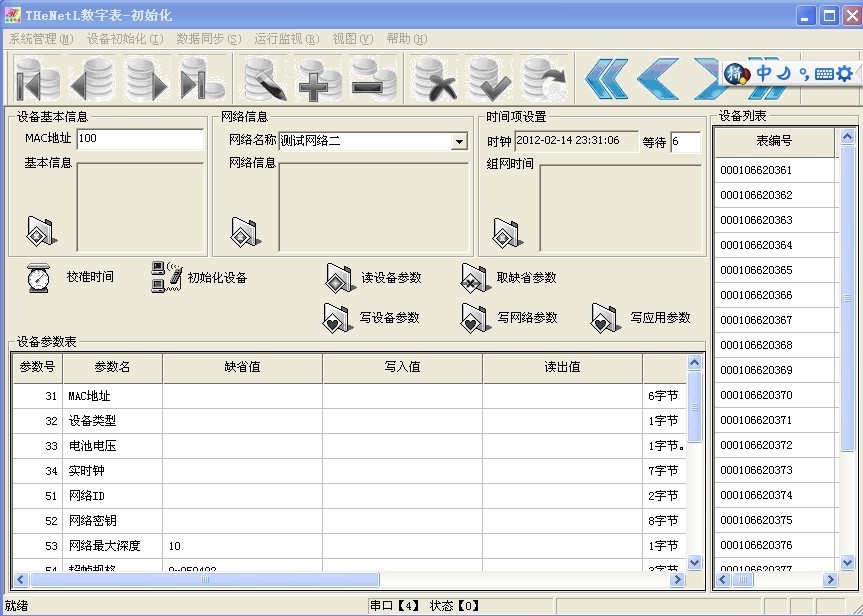This screenshot has width=863, height=616.
Task: Click the last record database icon
Action: click(203, 79)
